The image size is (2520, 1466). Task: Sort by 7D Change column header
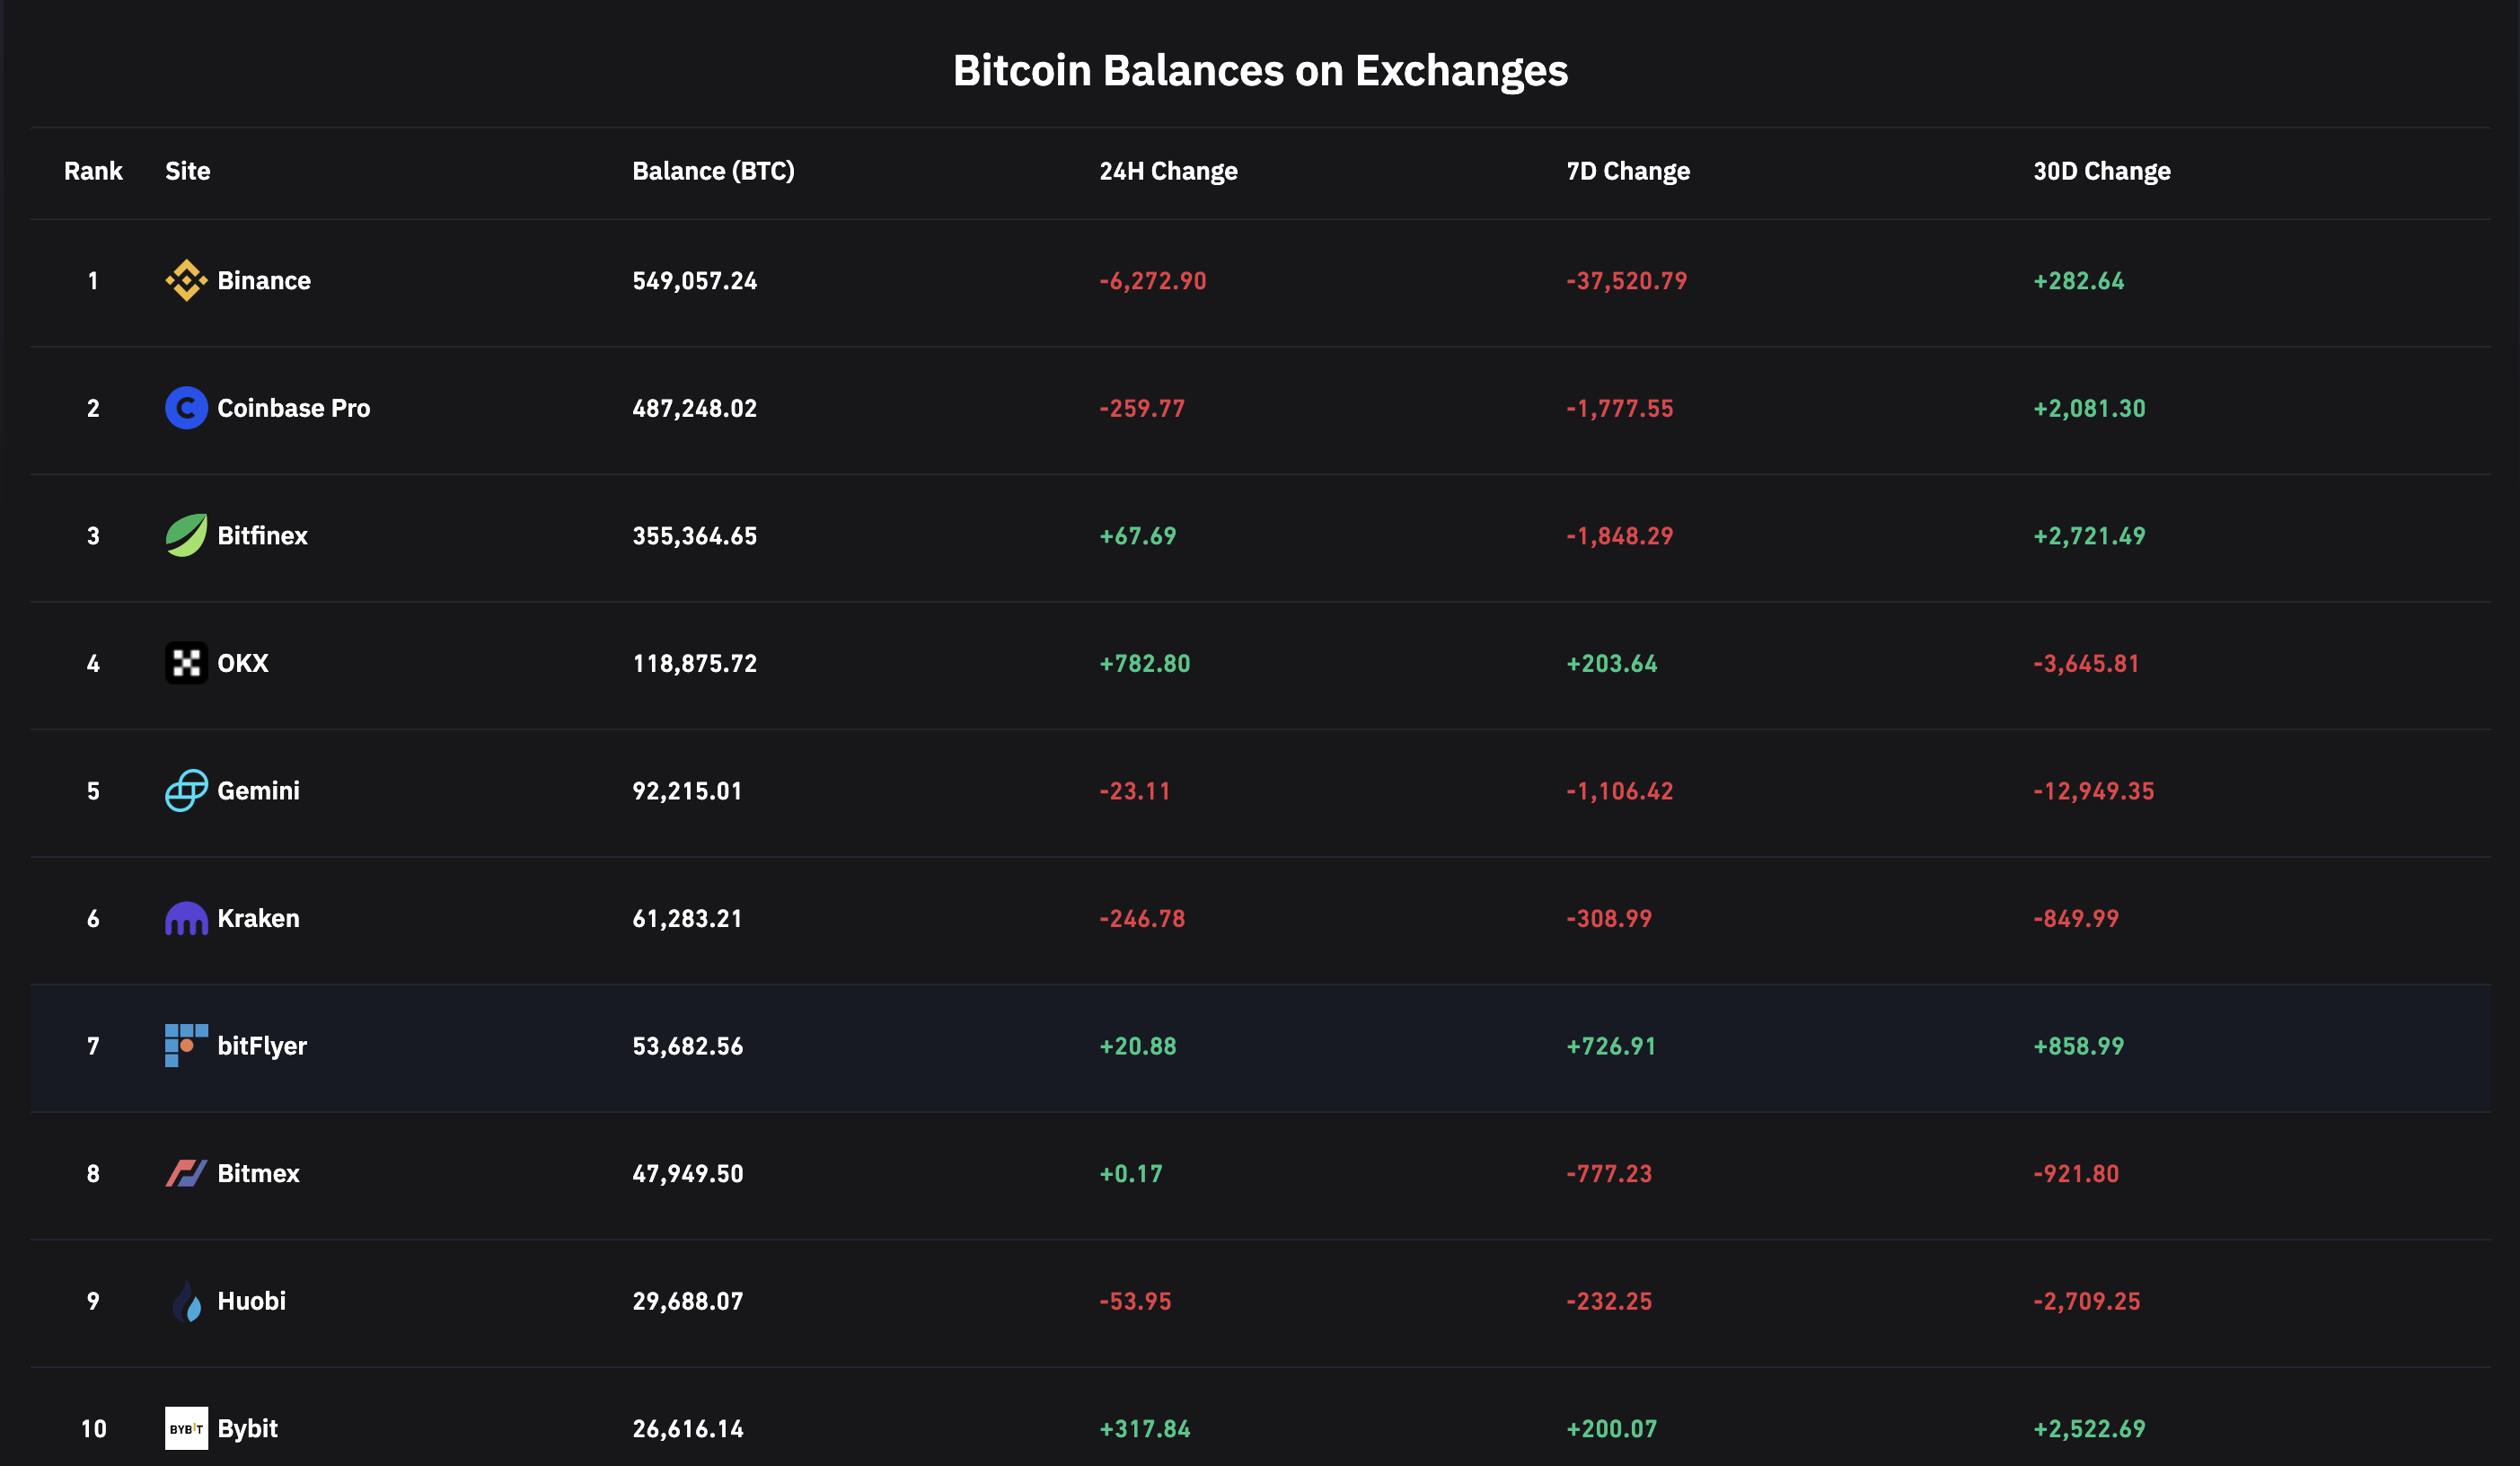(1628, 171)
